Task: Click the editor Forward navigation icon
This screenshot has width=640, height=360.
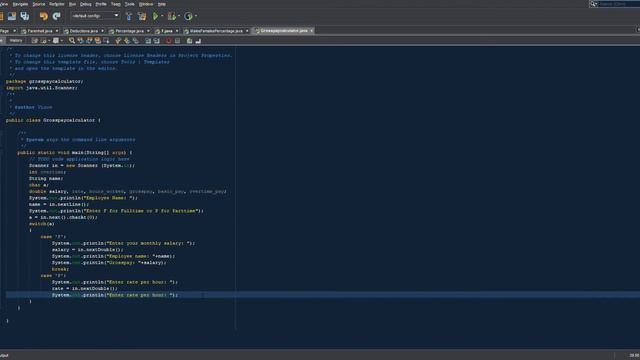Action: (x=56, y=40)
